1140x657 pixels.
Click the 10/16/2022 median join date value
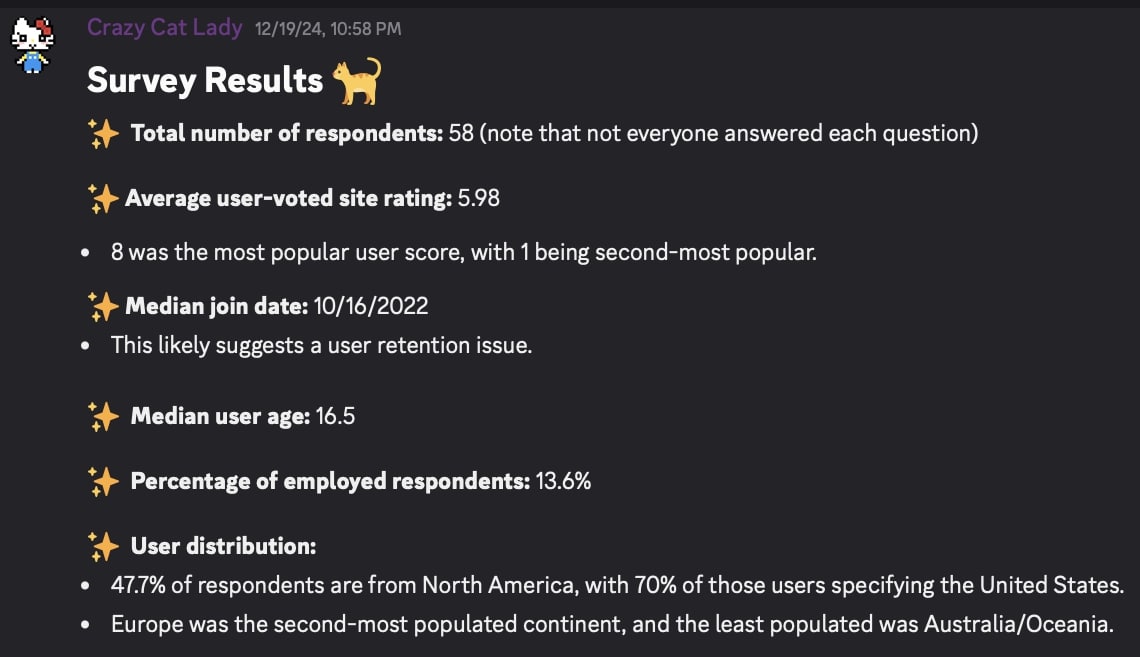371,305
